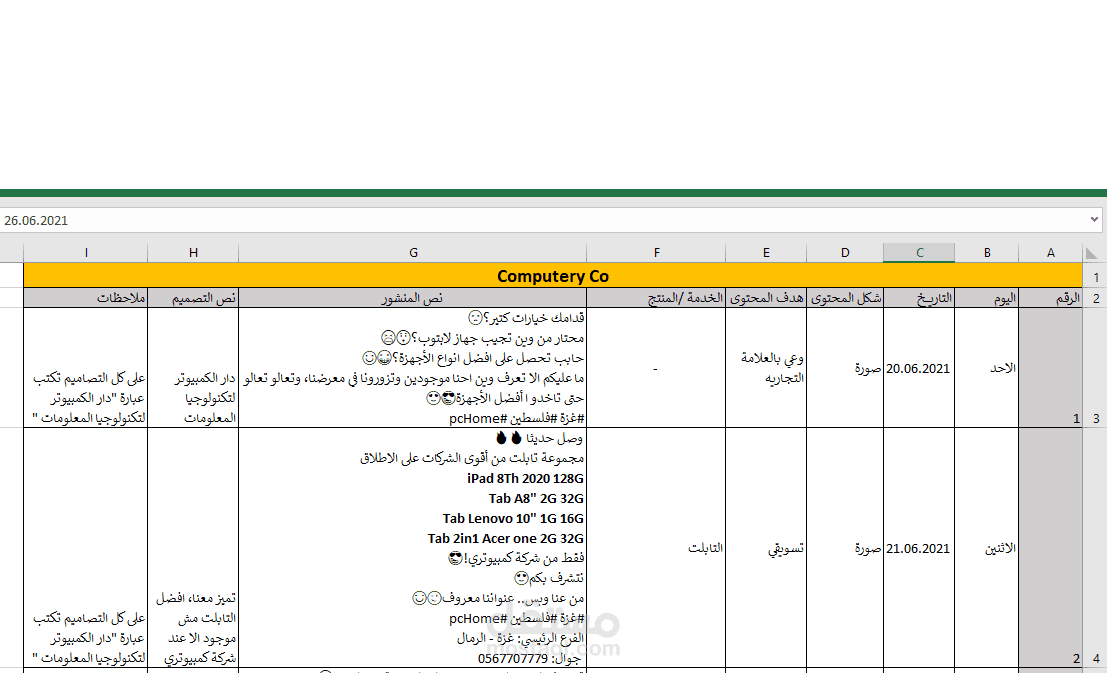Select column G header
The image size is (1107, 673).
point(413,253)
